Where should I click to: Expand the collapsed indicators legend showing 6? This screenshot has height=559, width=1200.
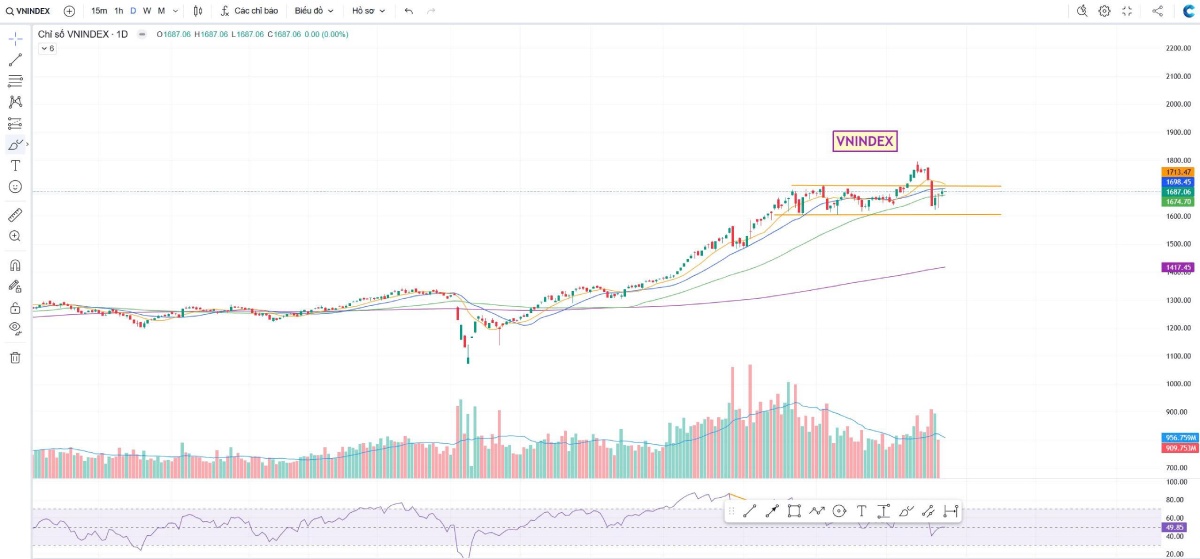(x=47, y=48)
